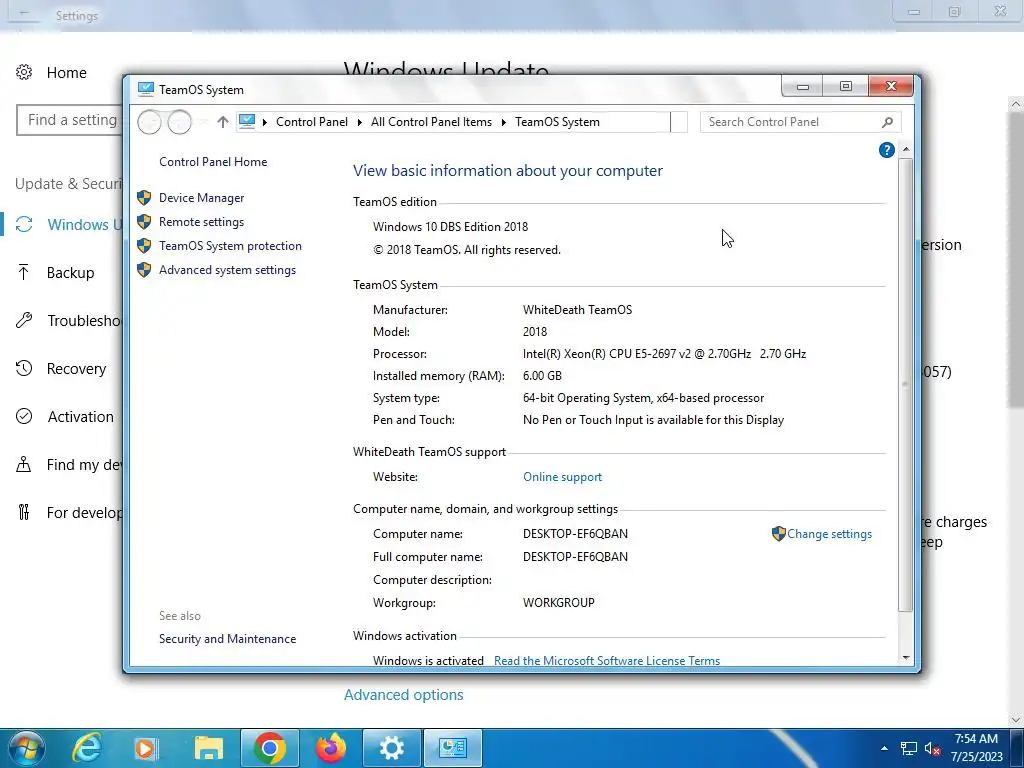Viewport: 1024px width, 768px height.
Task: Click the shield icon beside Device Manager
Action: tap(144, 198)
